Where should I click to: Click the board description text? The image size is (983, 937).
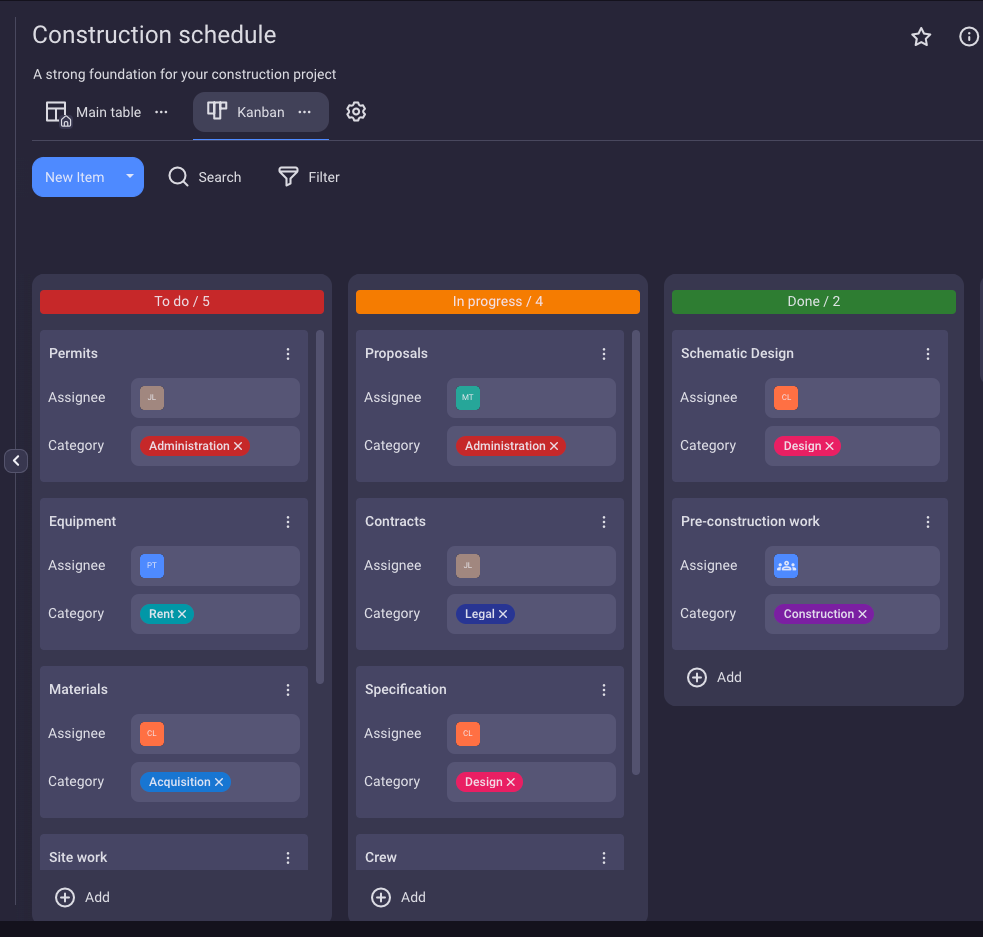click(184, 75)
